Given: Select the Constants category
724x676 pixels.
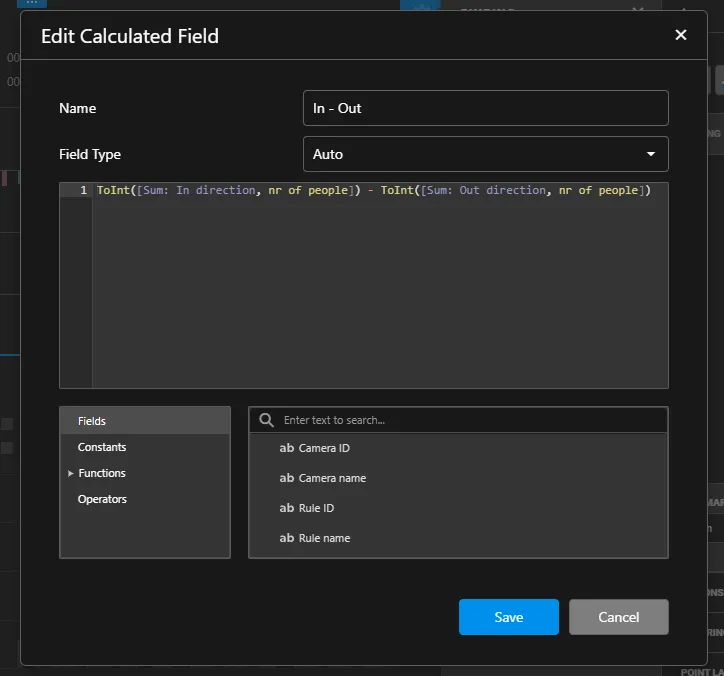Looking at the screenshot, I should (x=145, y=447).
